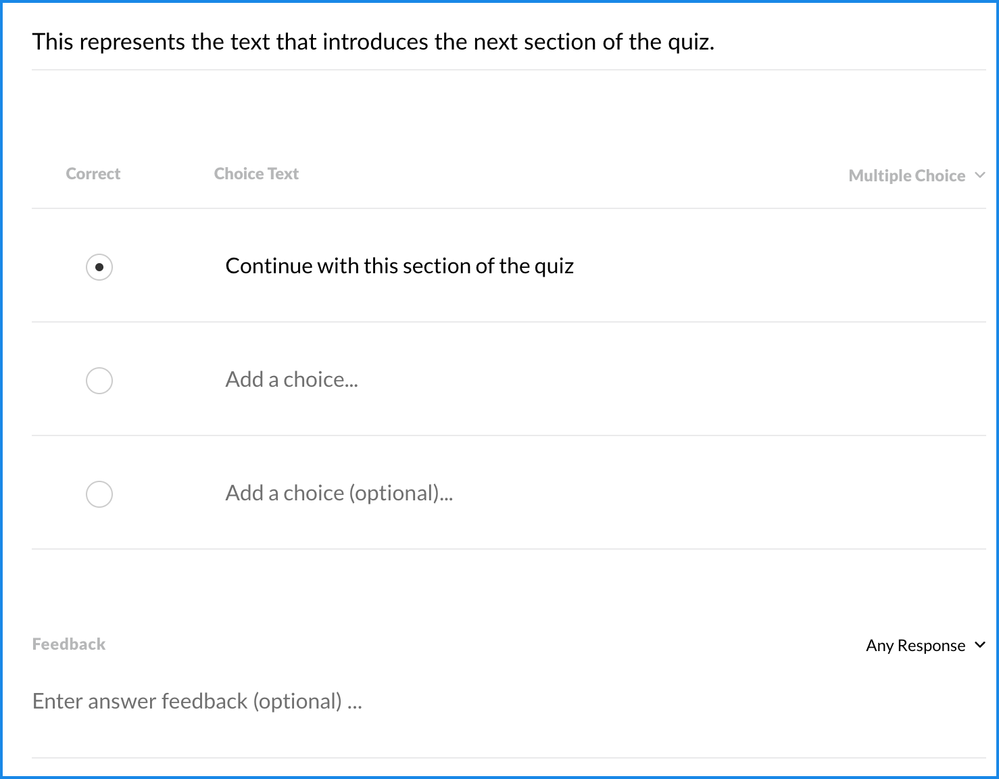Image resolution: width=999 pixels, height=779 pixels.
Task: Click the 'Feedback' section label
Action: click(x=68, y=644)
